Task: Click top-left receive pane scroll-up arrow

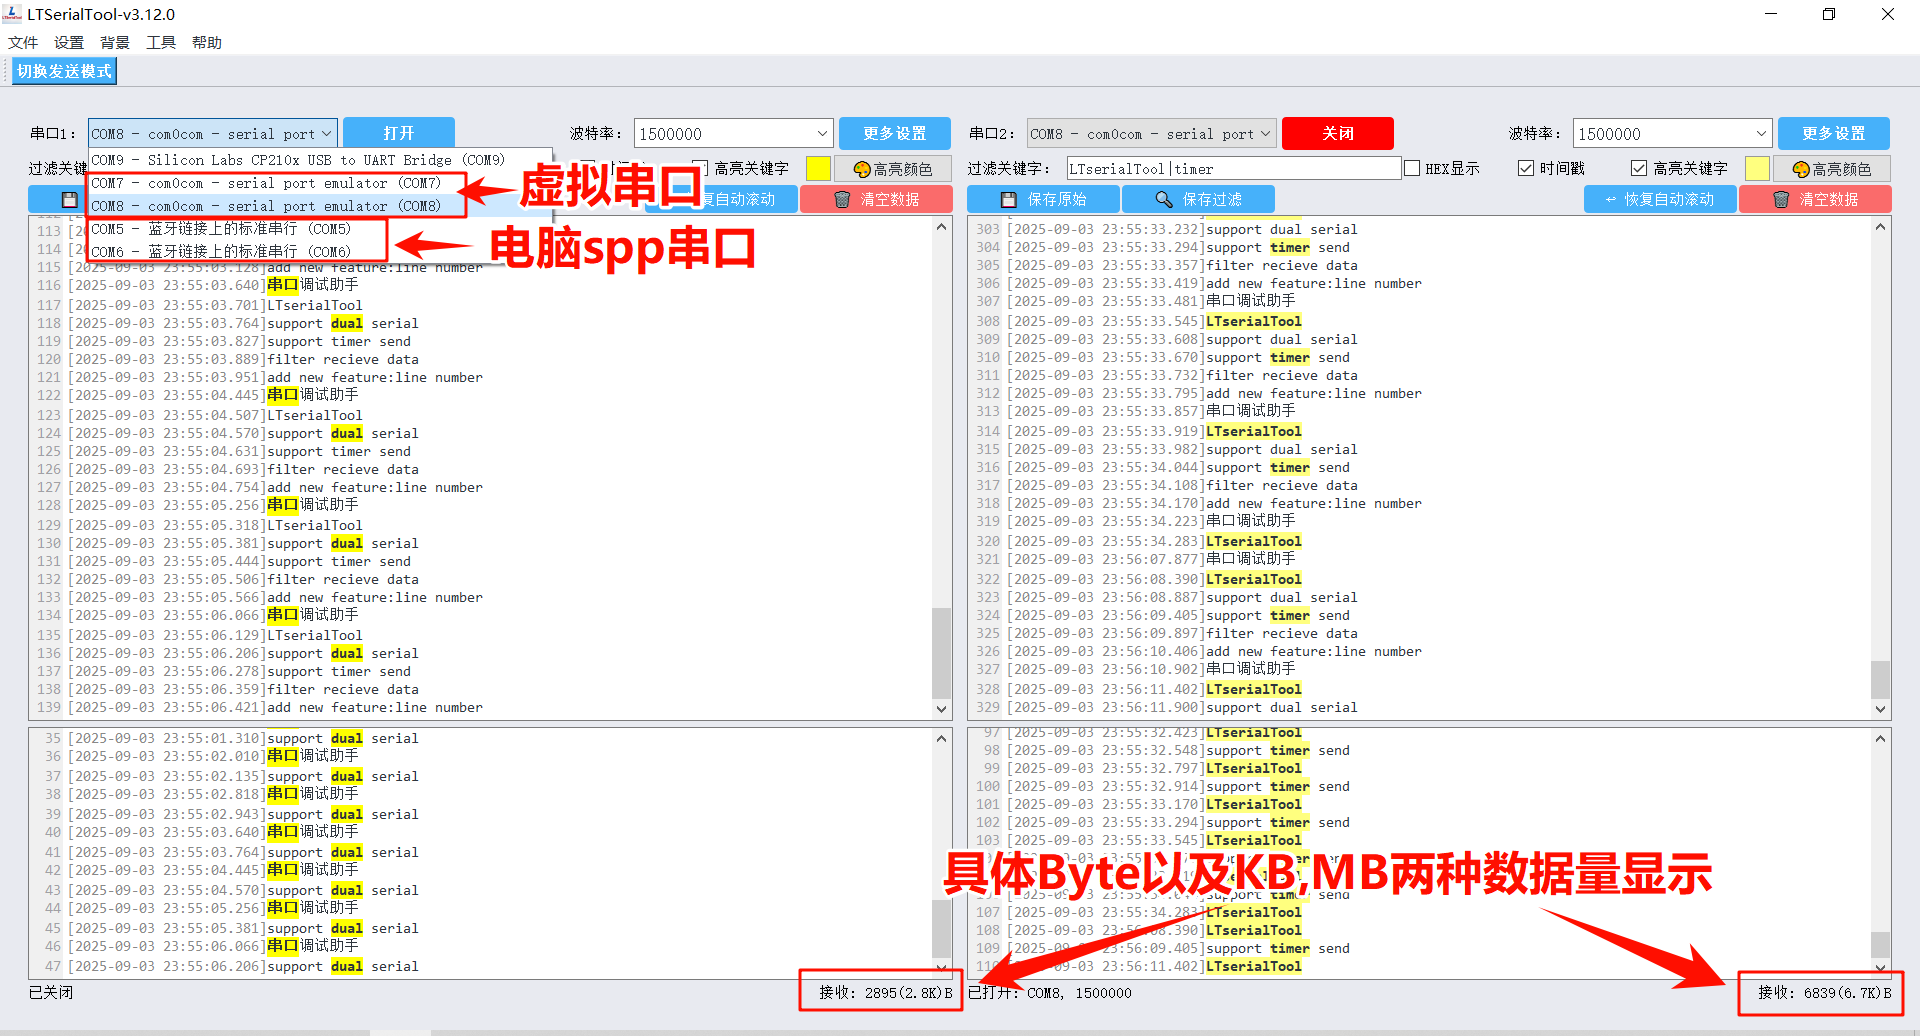Action: coord(941,227)
